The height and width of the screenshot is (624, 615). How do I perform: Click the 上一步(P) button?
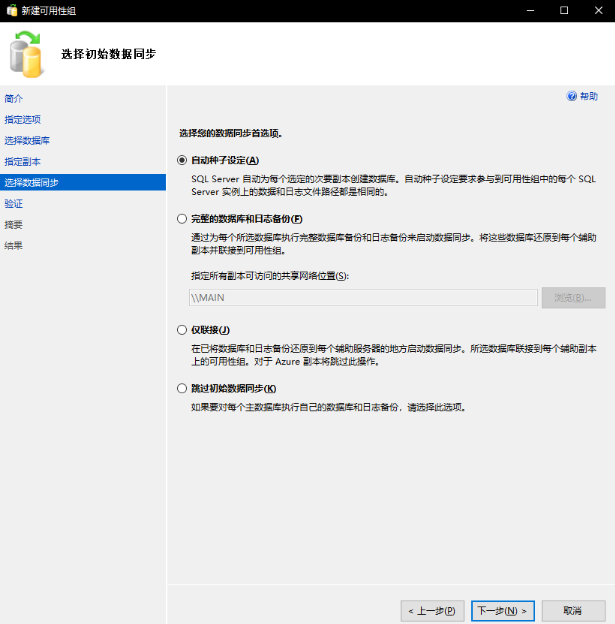coord(432,610)
